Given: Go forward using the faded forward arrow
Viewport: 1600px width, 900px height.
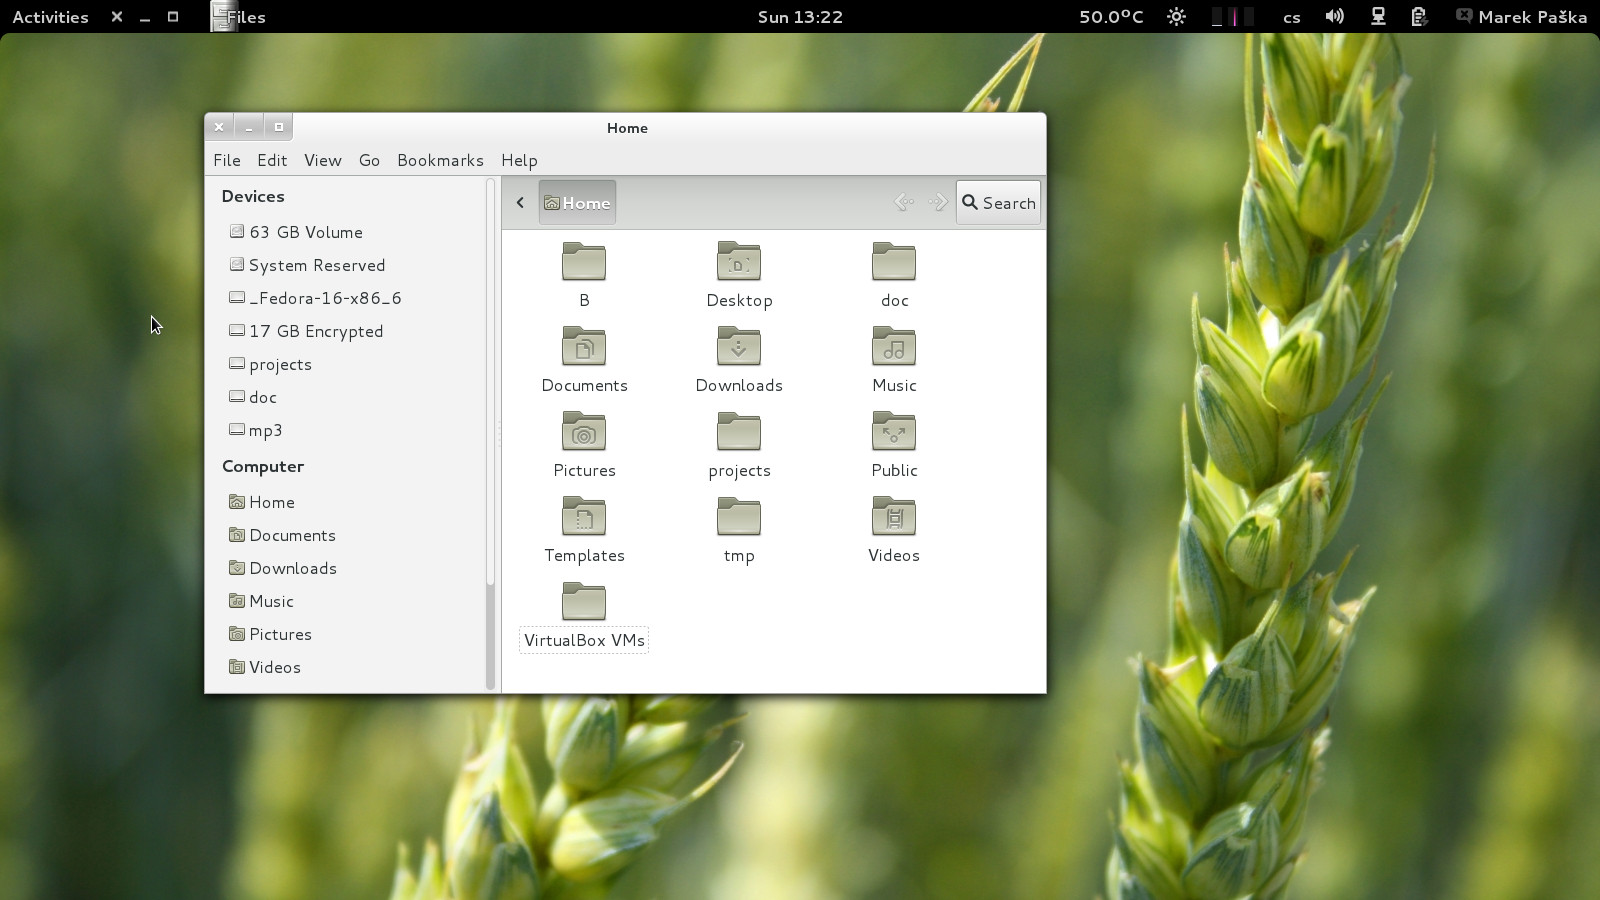Looking at the screenshot, I should [x=938, y=202].
